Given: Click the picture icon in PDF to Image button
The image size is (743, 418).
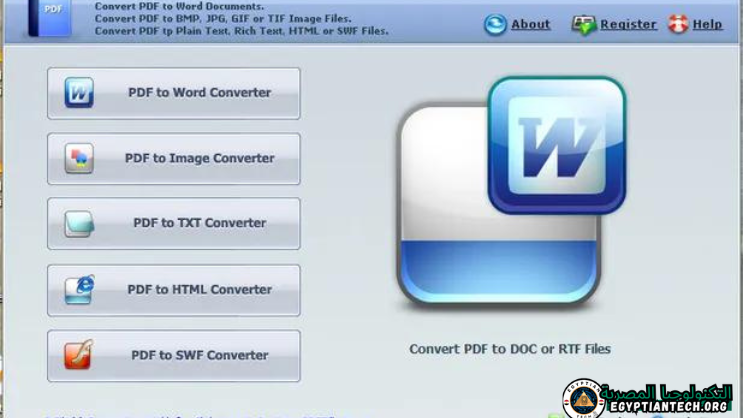Looking at the screenshot, I should pyautogui.click(x=79, y=158).
